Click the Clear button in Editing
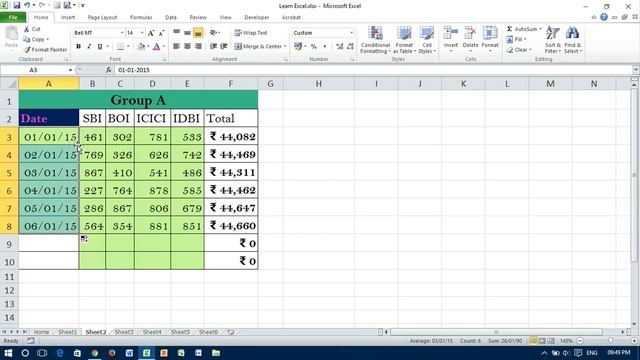This screenshot has height=360, width=640. (519, 50)
